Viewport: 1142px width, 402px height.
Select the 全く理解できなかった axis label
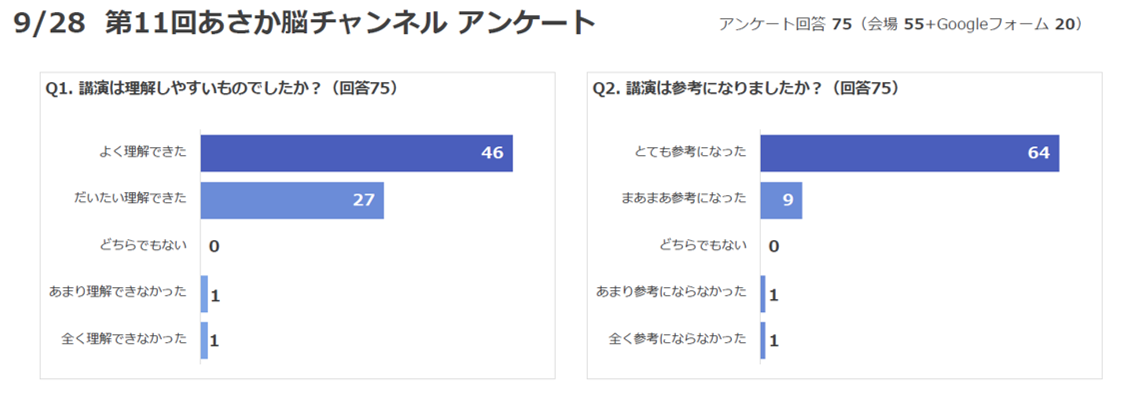point(124,338)
